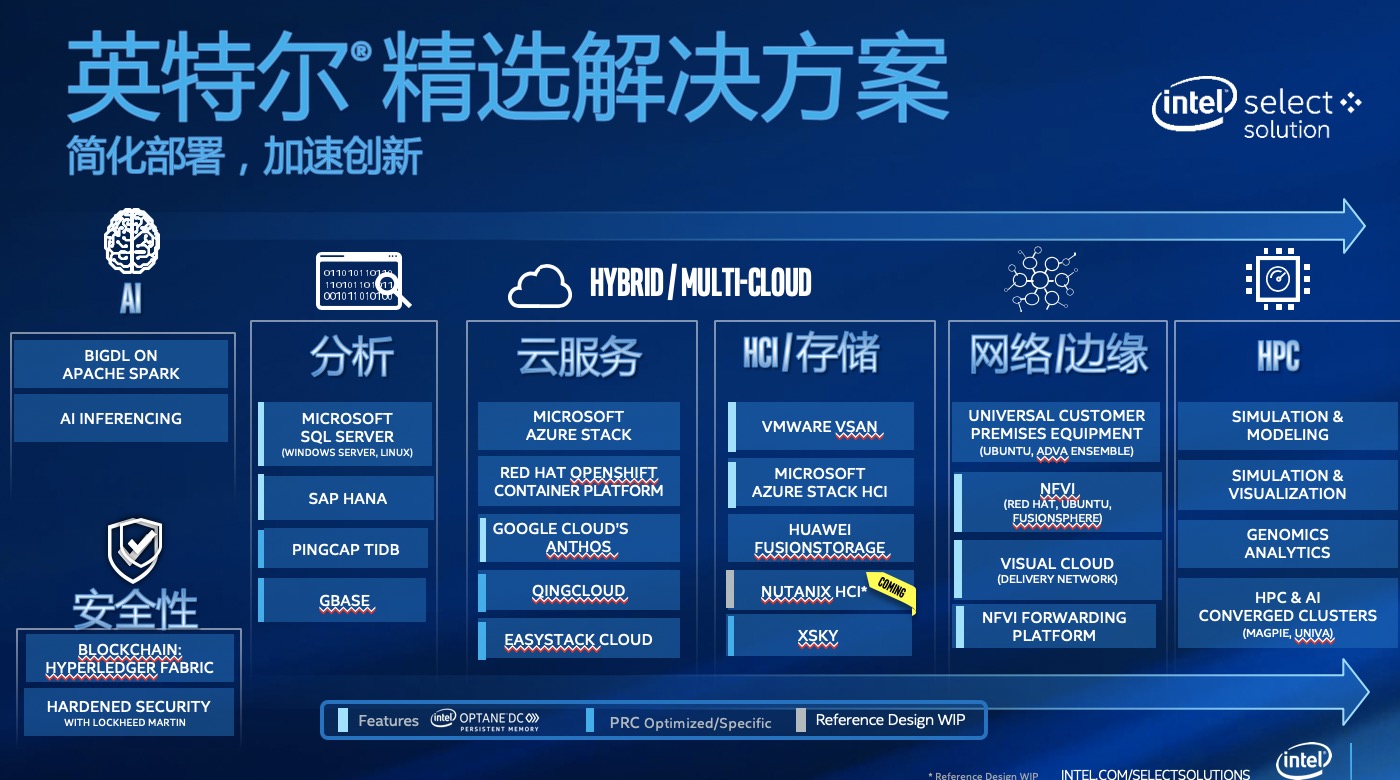Click the AI brain icon

tap(131, 243)
